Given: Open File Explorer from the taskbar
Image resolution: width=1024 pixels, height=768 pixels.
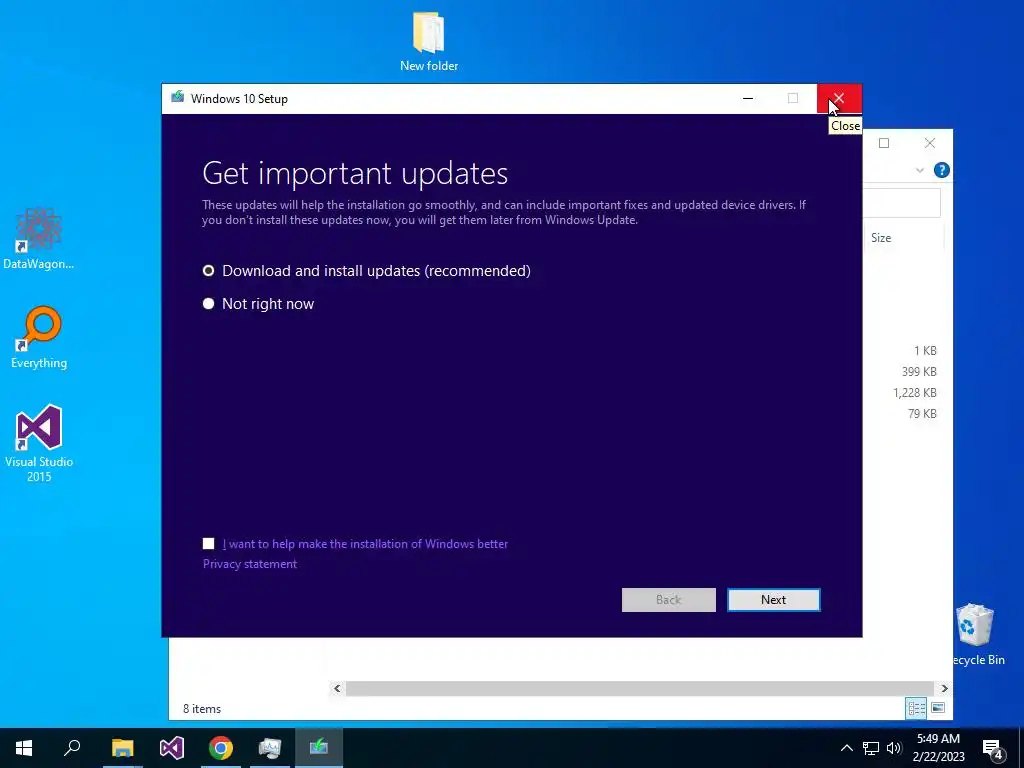Looking at the screenshot, I should point(122,748).
